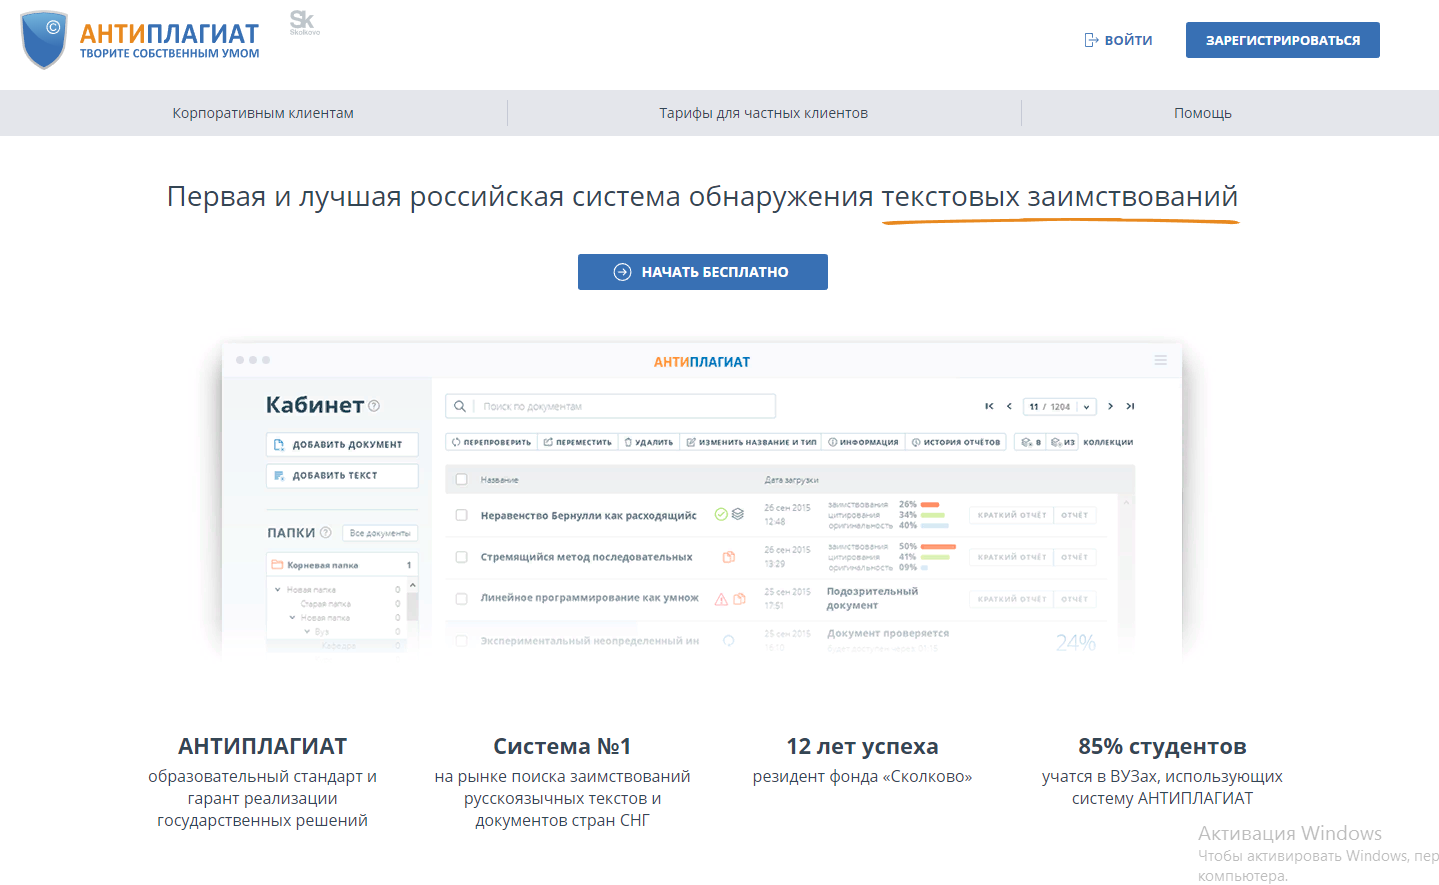Viewport: 1439px width, 885px height.
Task: Click УДАЛИТЬ delete toolbar button
Action: coord(648,442)
